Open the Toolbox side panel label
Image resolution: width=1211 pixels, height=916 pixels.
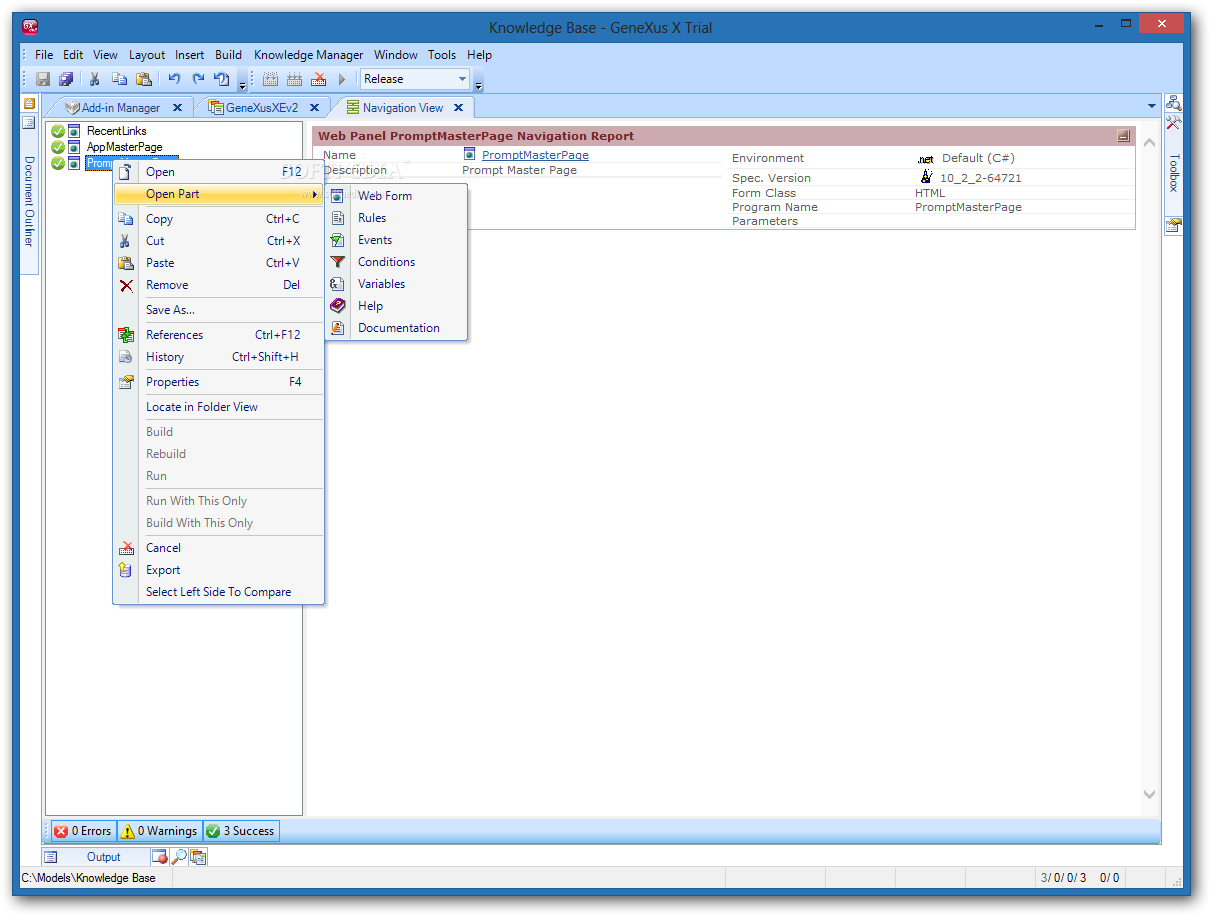click(1174, 172)
